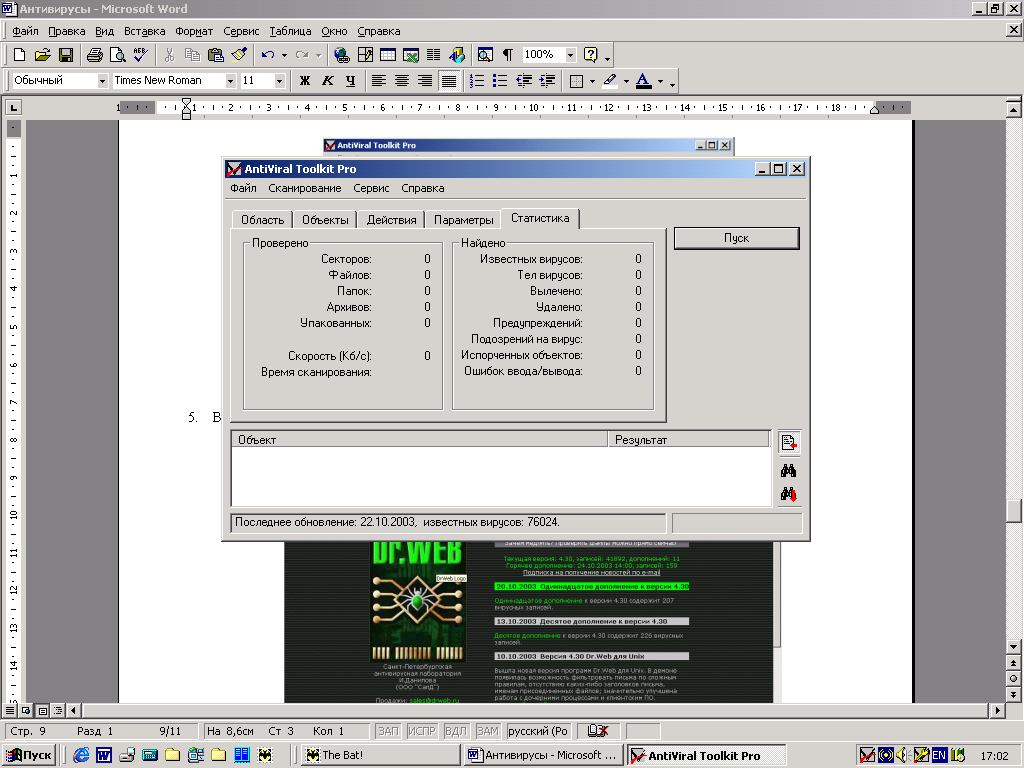Switch to the Объекты tab in AVP

pyautogui.click(x=325, y=219)
